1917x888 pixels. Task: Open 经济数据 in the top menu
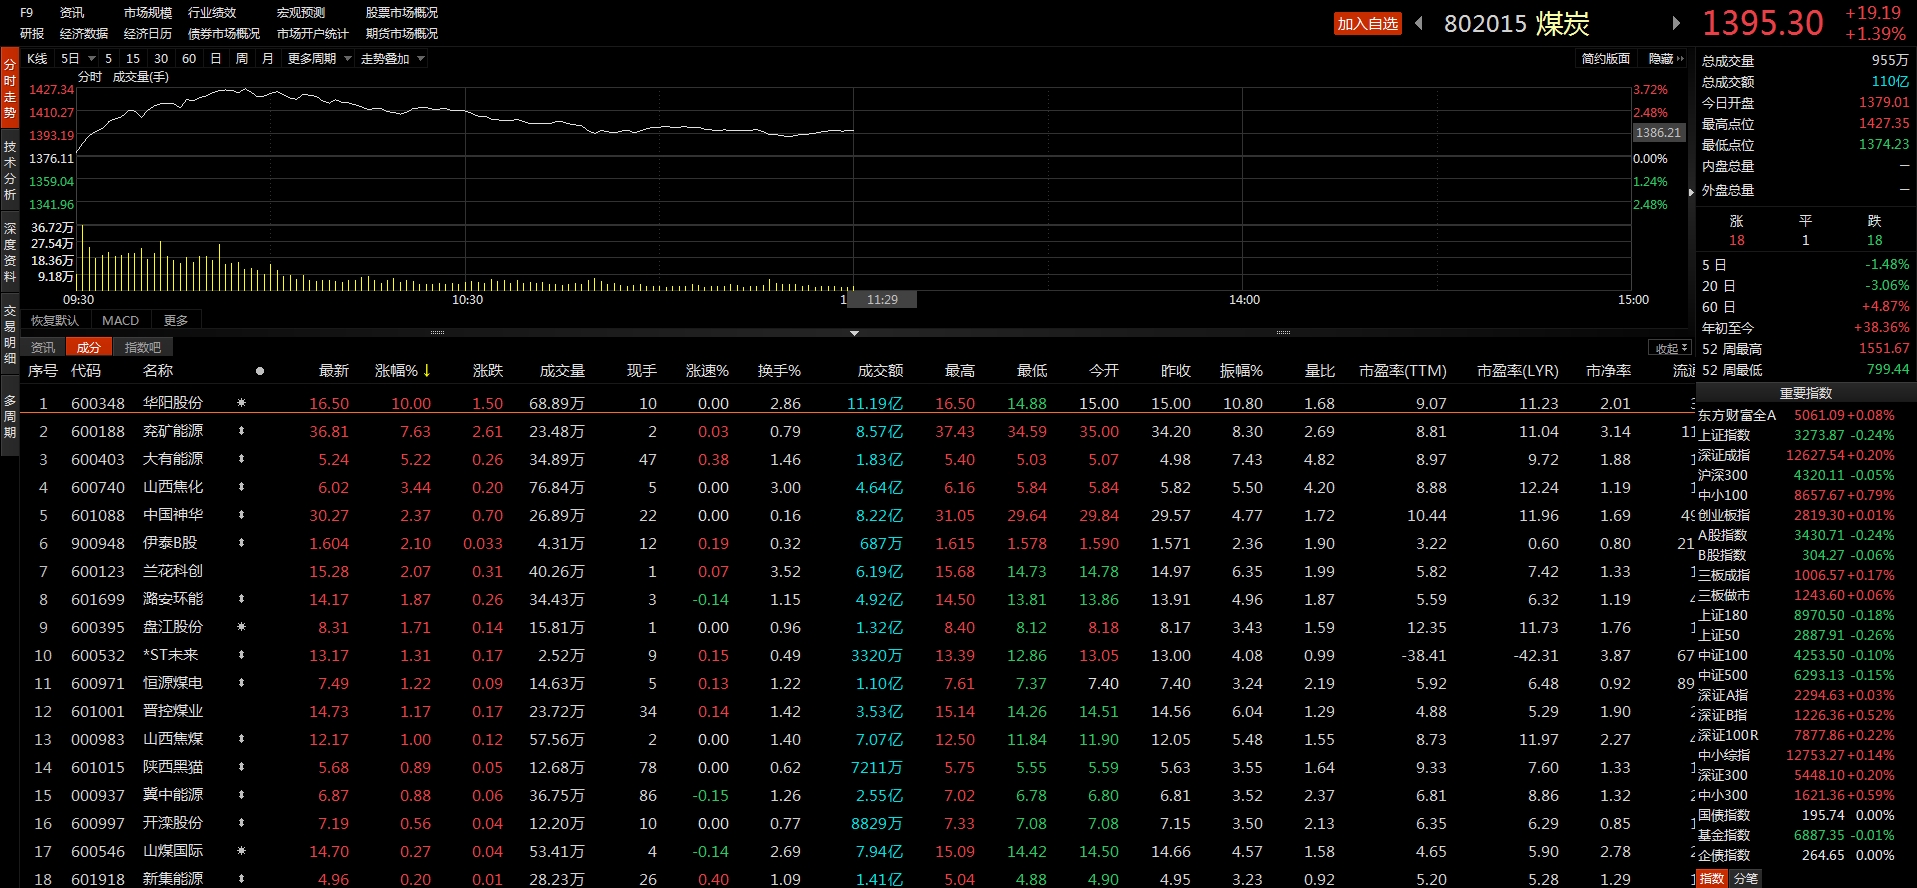[84, 34]
